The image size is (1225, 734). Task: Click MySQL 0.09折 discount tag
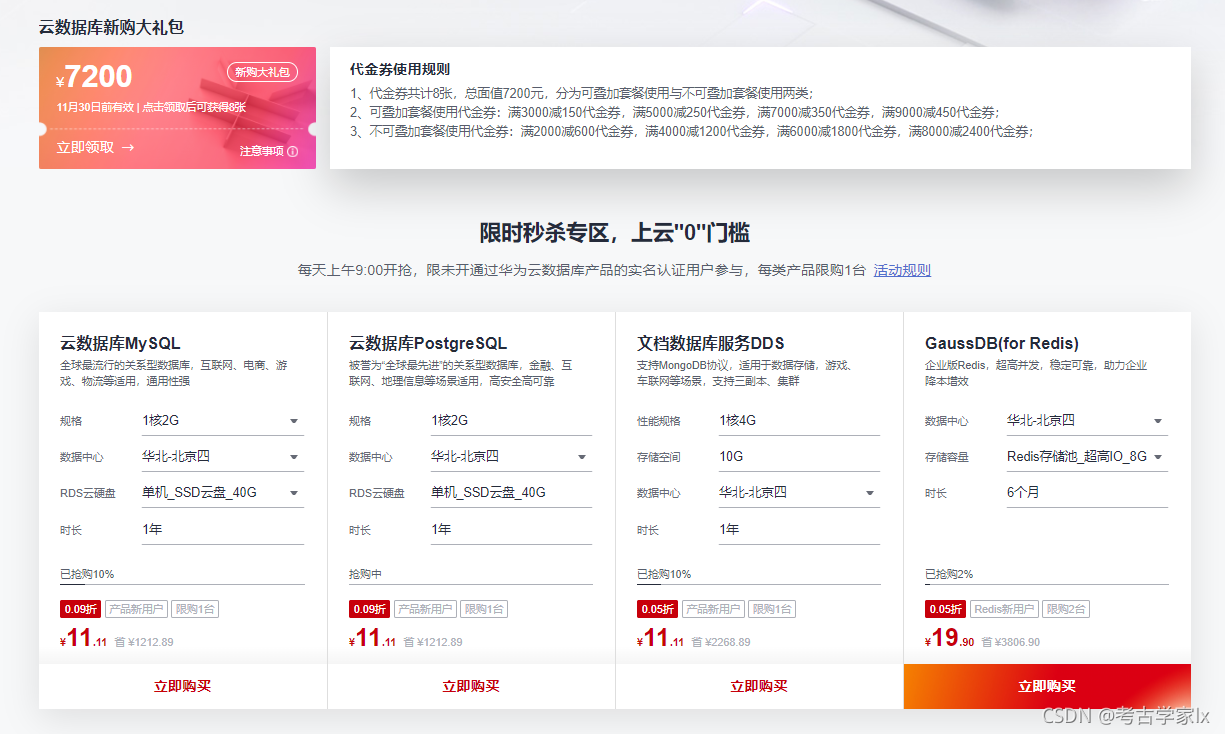(x=80, y=609)
